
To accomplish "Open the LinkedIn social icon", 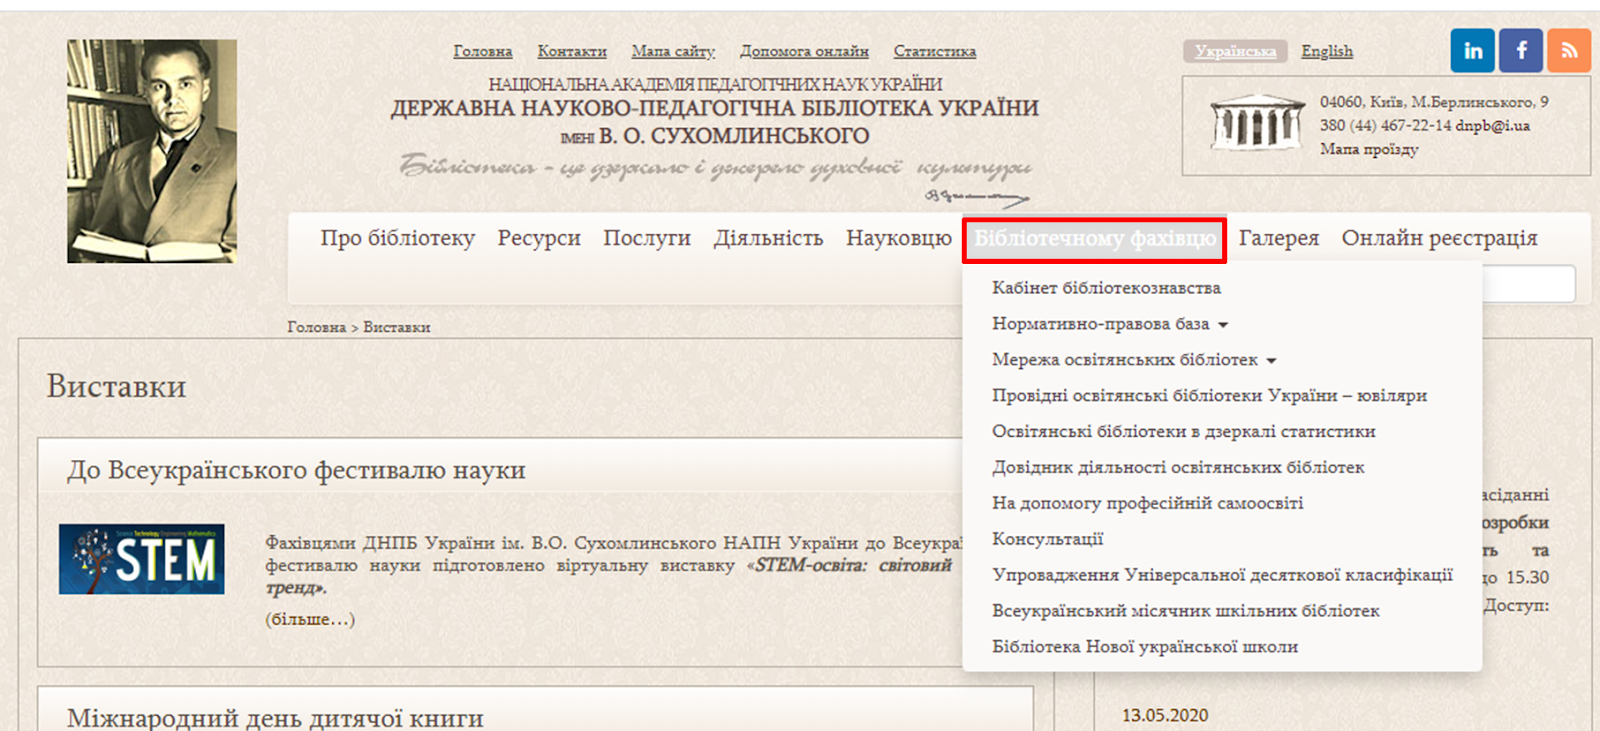I will (x=1473, y=50).
